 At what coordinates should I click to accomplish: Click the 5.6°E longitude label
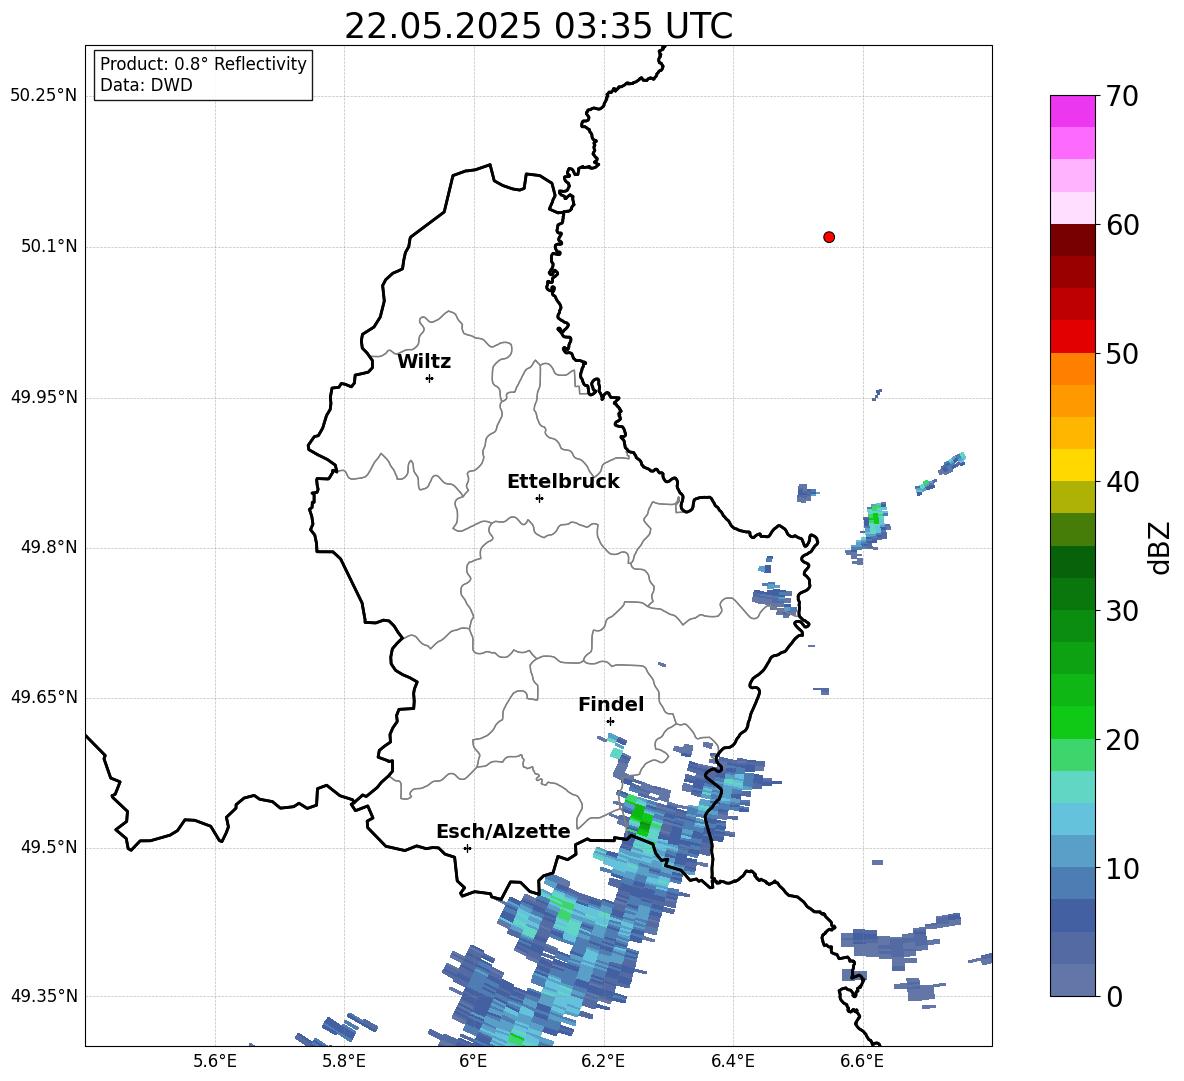215,1061
